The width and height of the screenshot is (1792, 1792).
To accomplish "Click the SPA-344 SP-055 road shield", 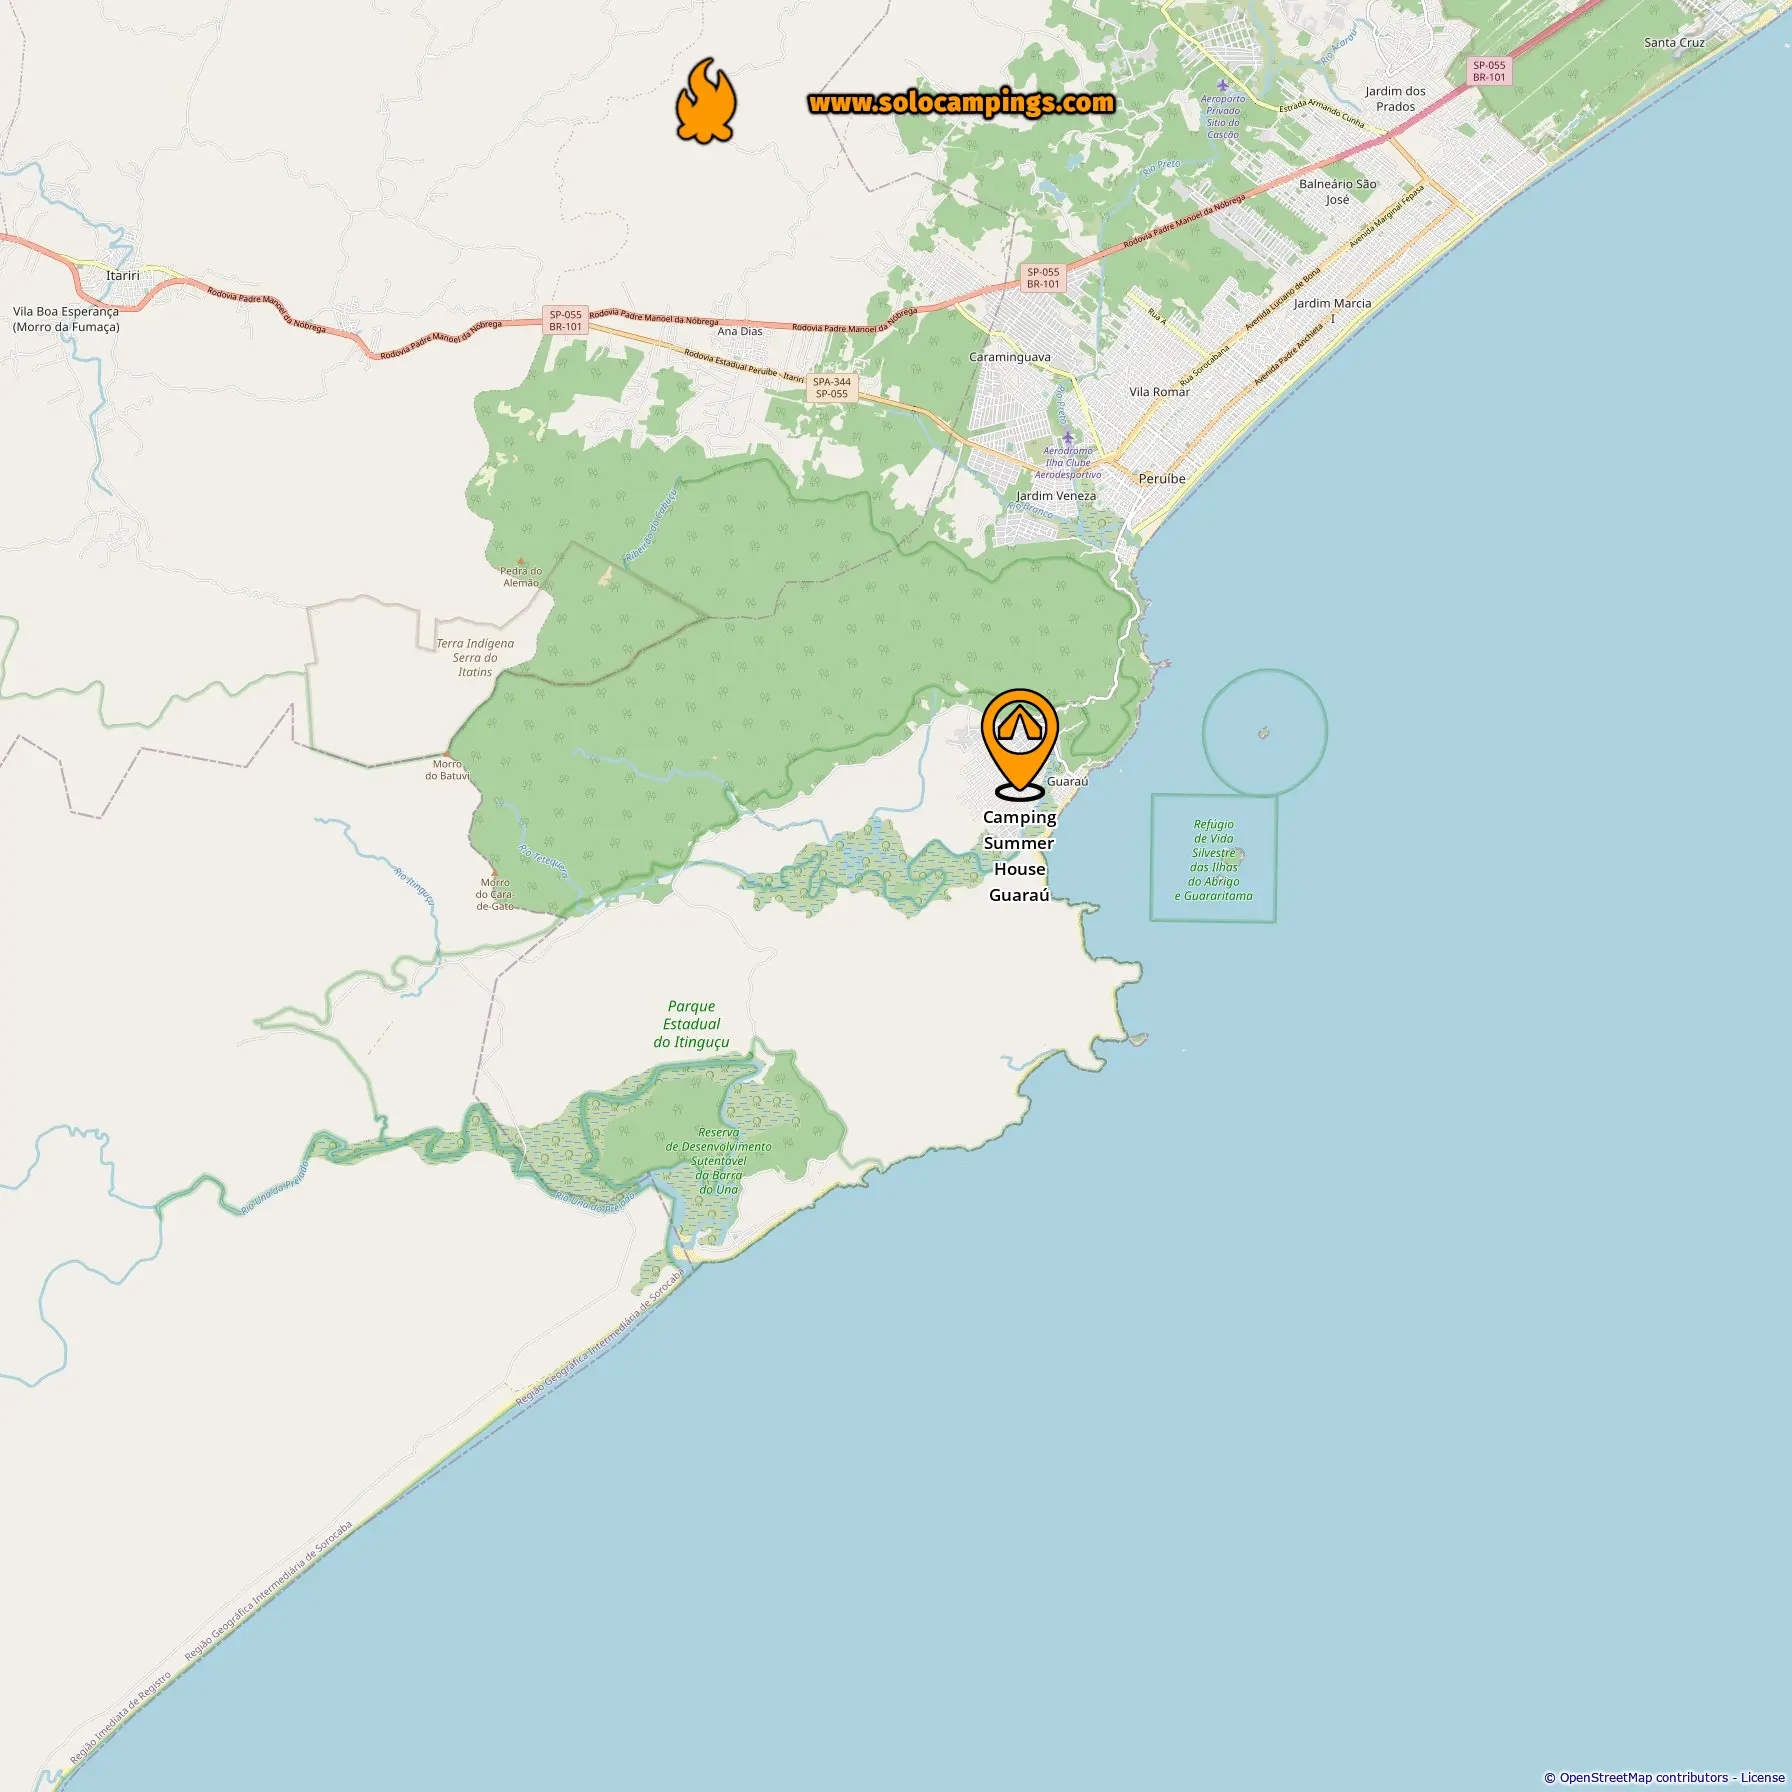I will [832, 387].
